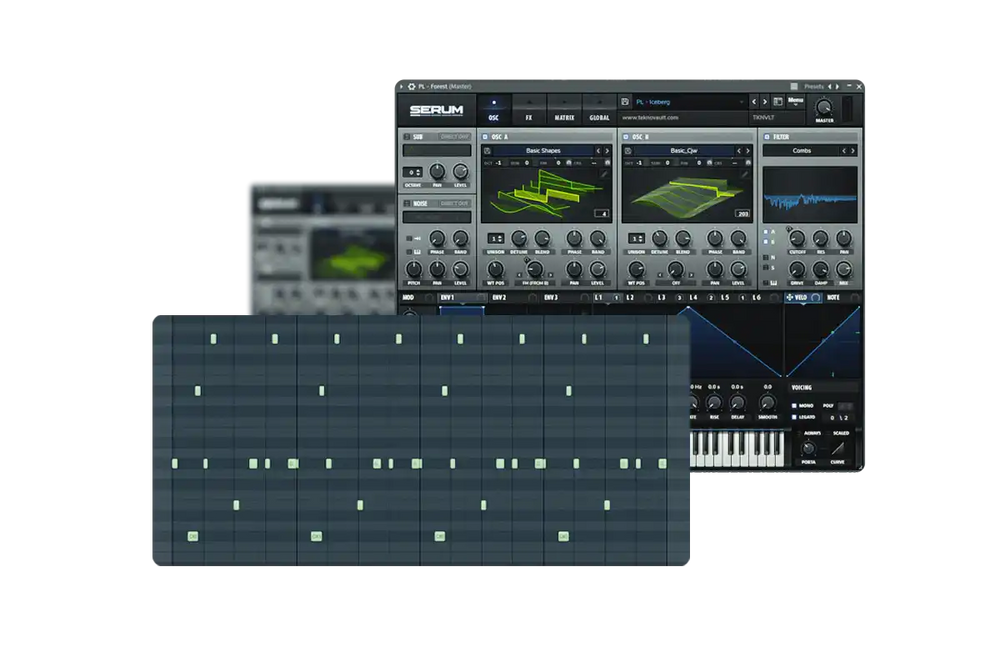Click the Serum logo
This screenshot has width=1000, height=667.
(436, 110)
